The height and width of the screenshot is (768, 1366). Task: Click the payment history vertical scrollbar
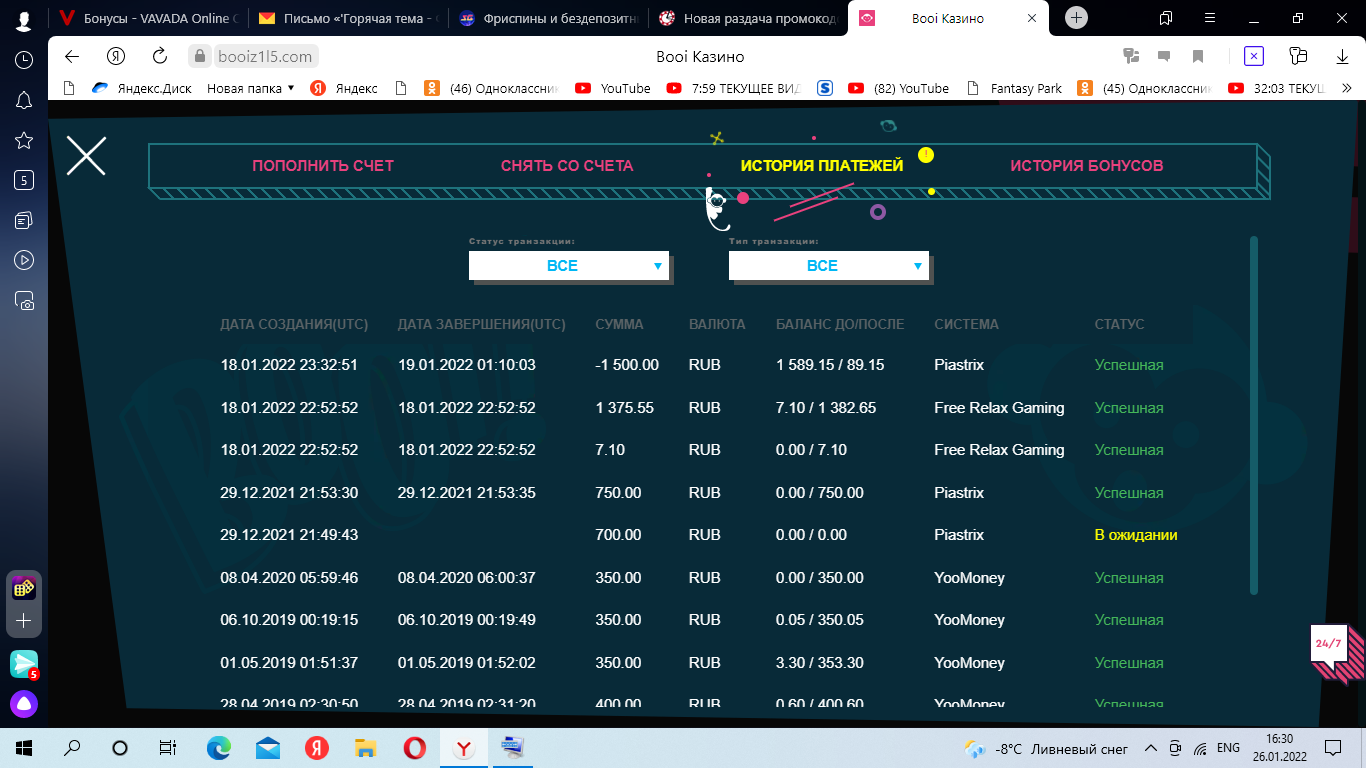(1254, 415)
